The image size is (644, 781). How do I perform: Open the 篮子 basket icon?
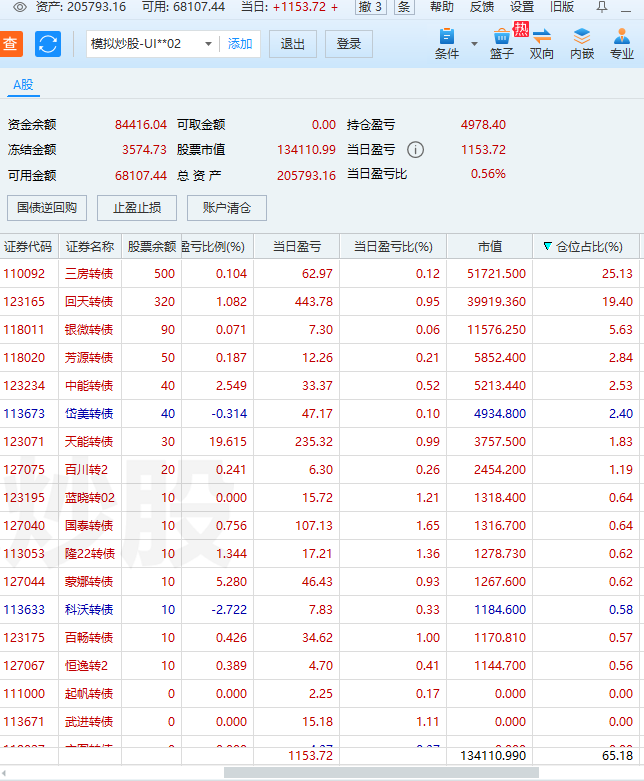(502, 44)
